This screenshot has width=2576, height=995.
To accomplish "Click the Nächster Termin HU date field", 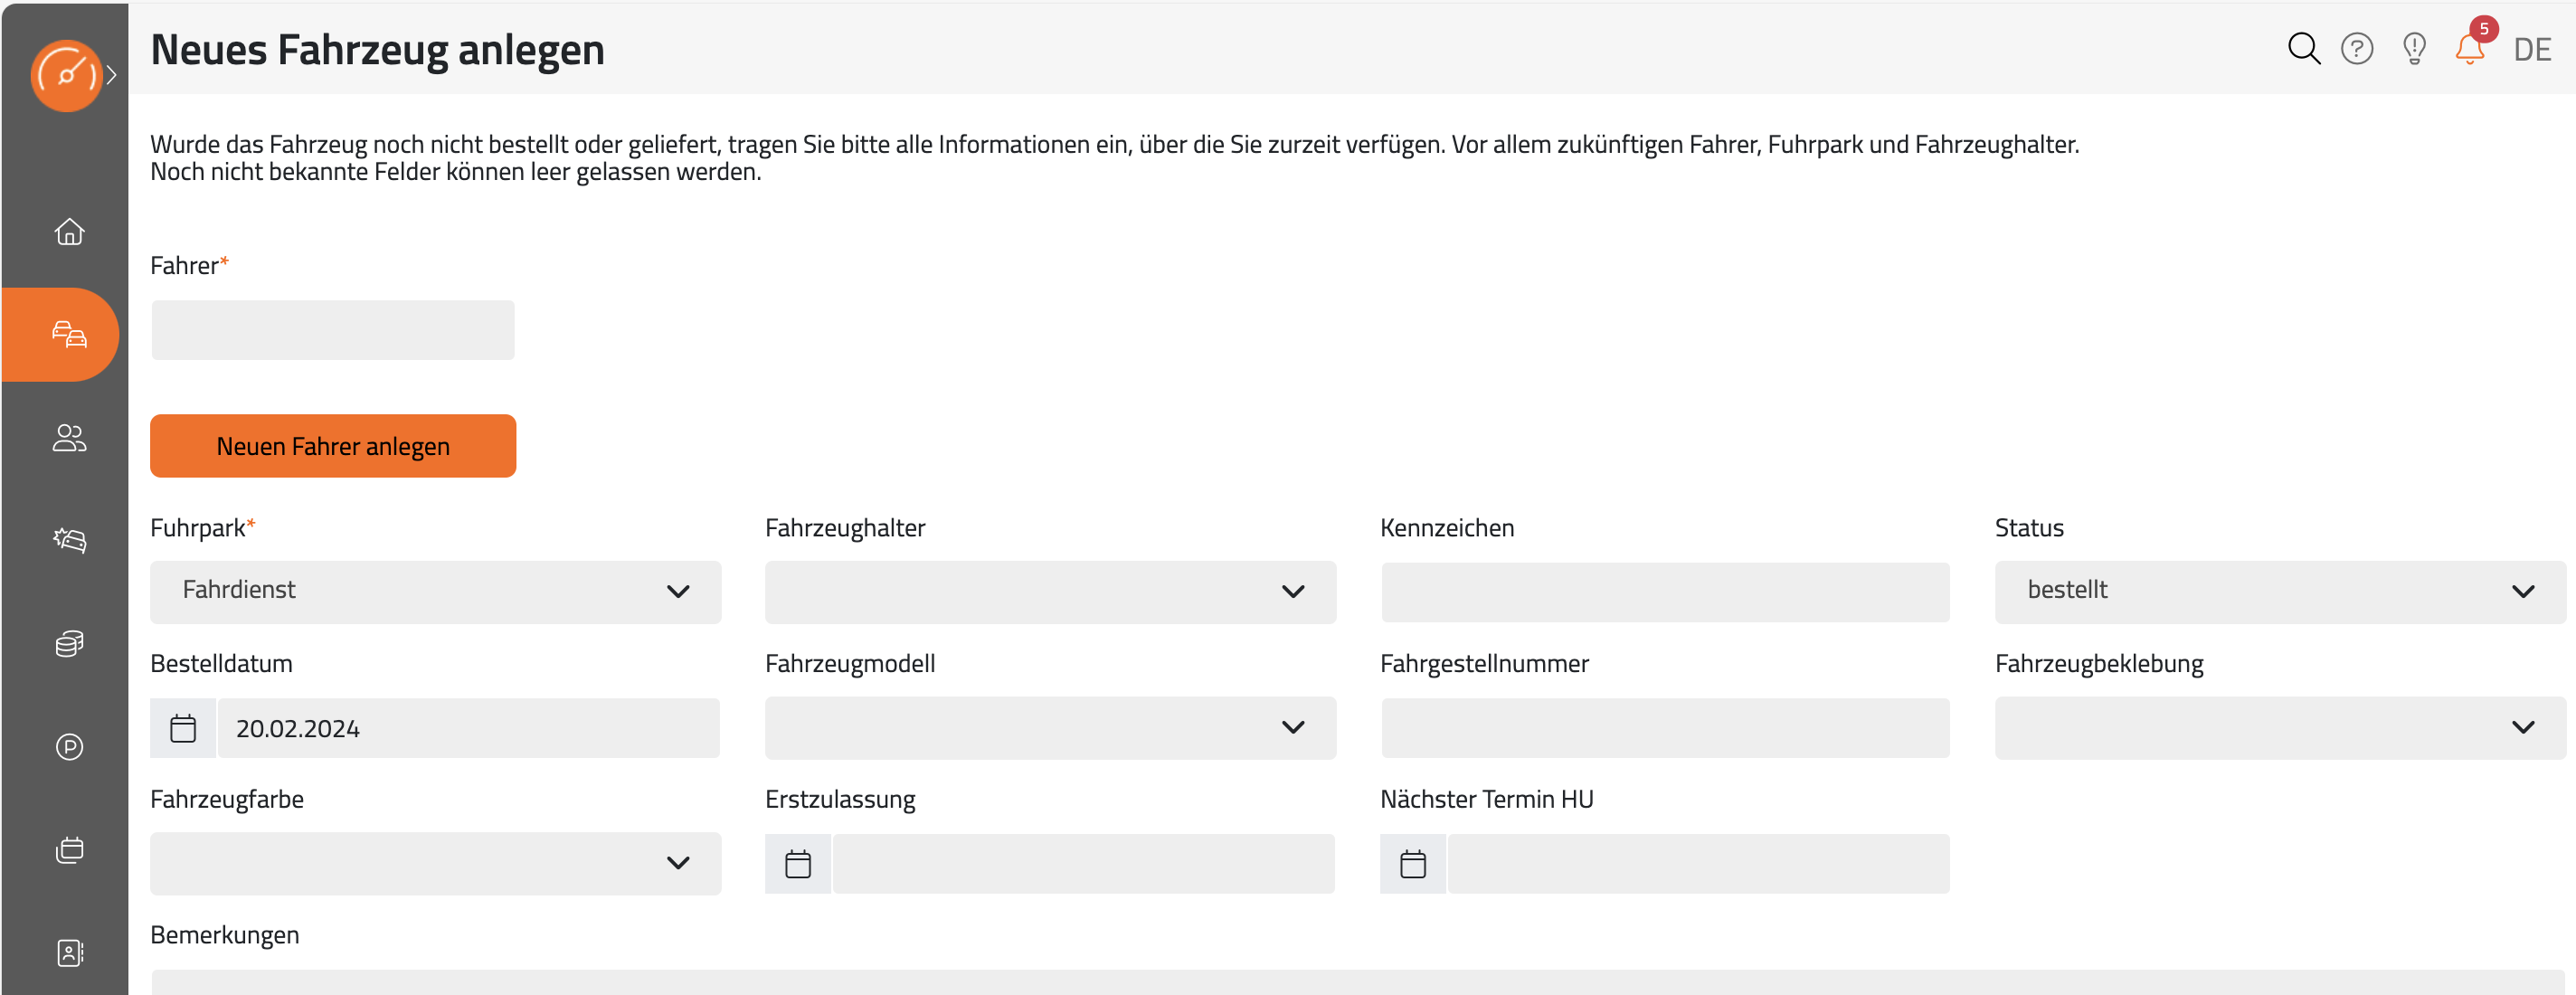I will point(1698,864).
